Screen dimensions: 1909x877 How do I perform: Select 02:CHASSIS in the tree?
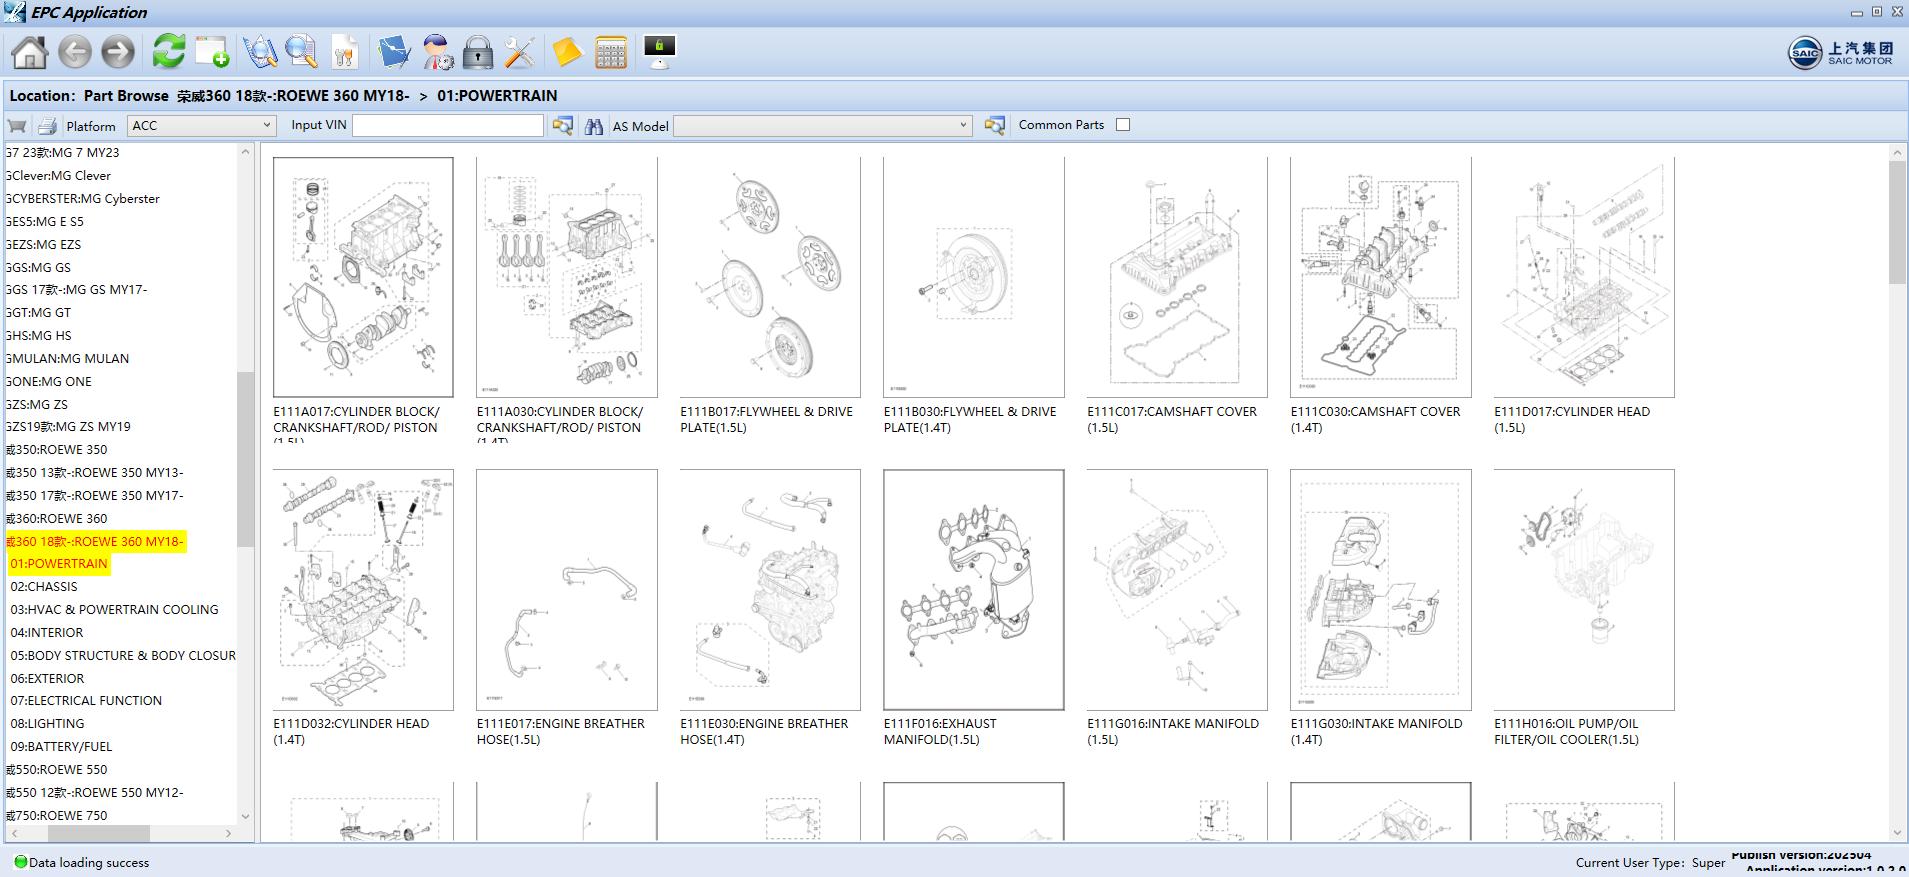pos(44,587)
